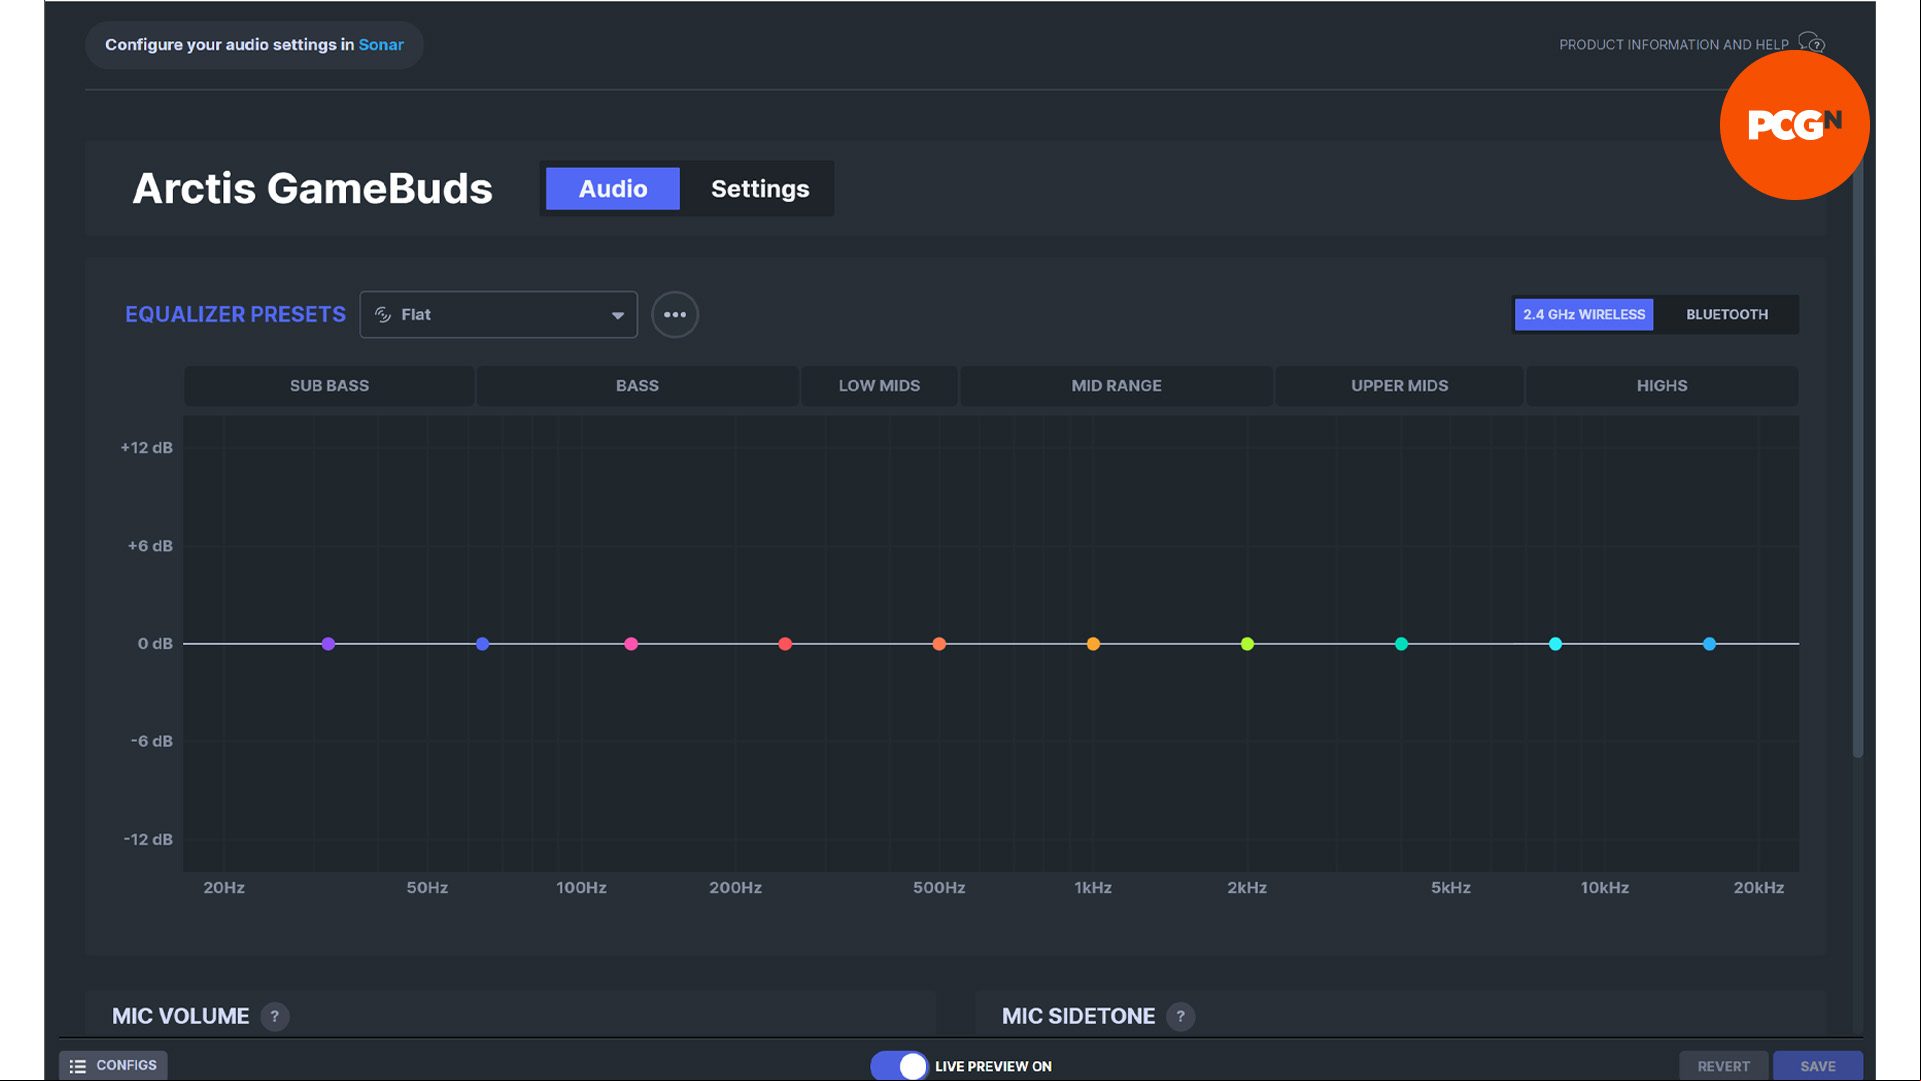
Task: Switch to the Audio tab
Action: [613, 189]
